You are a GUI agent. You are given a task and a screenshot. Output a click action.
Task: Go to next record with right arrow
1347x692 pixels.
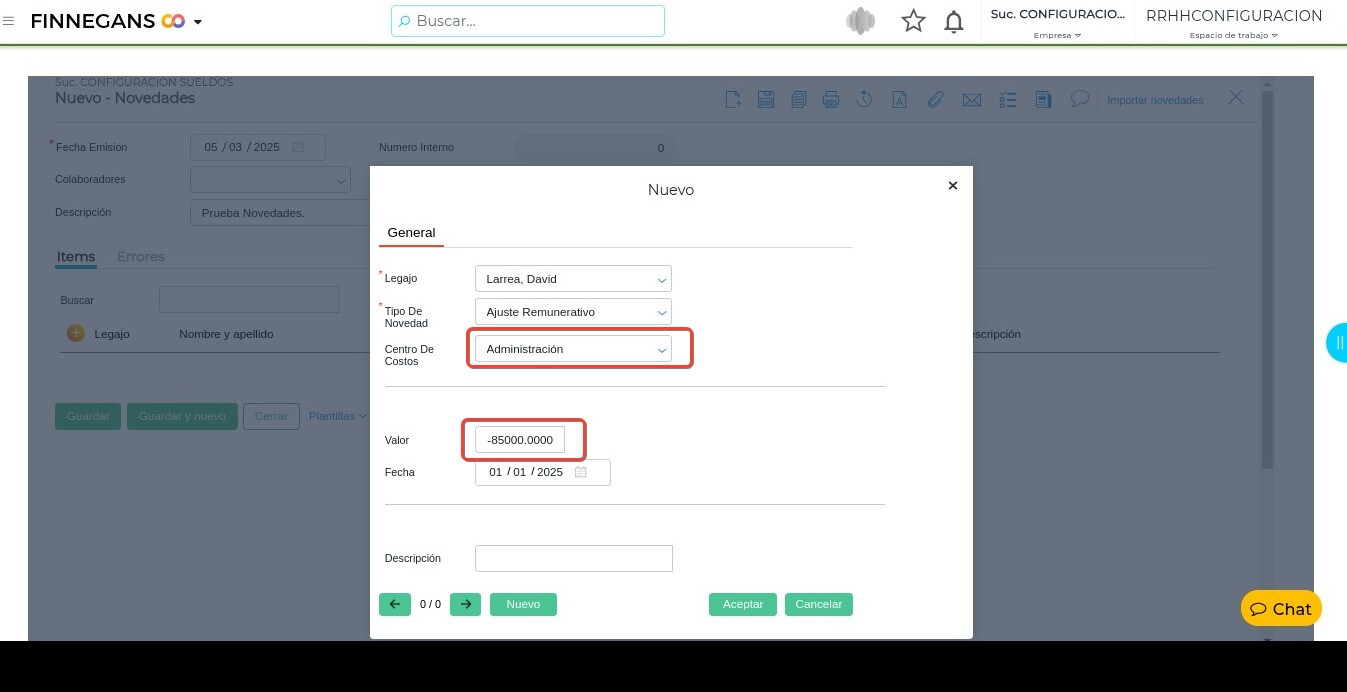pyautogui.click(x=466, y=604)
